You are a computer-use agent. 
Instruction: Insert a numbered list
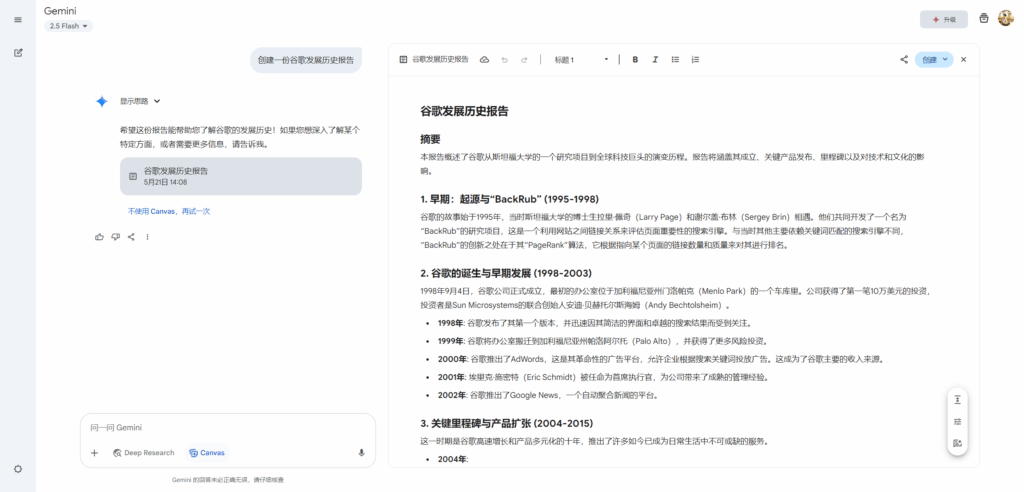point(696,59)
